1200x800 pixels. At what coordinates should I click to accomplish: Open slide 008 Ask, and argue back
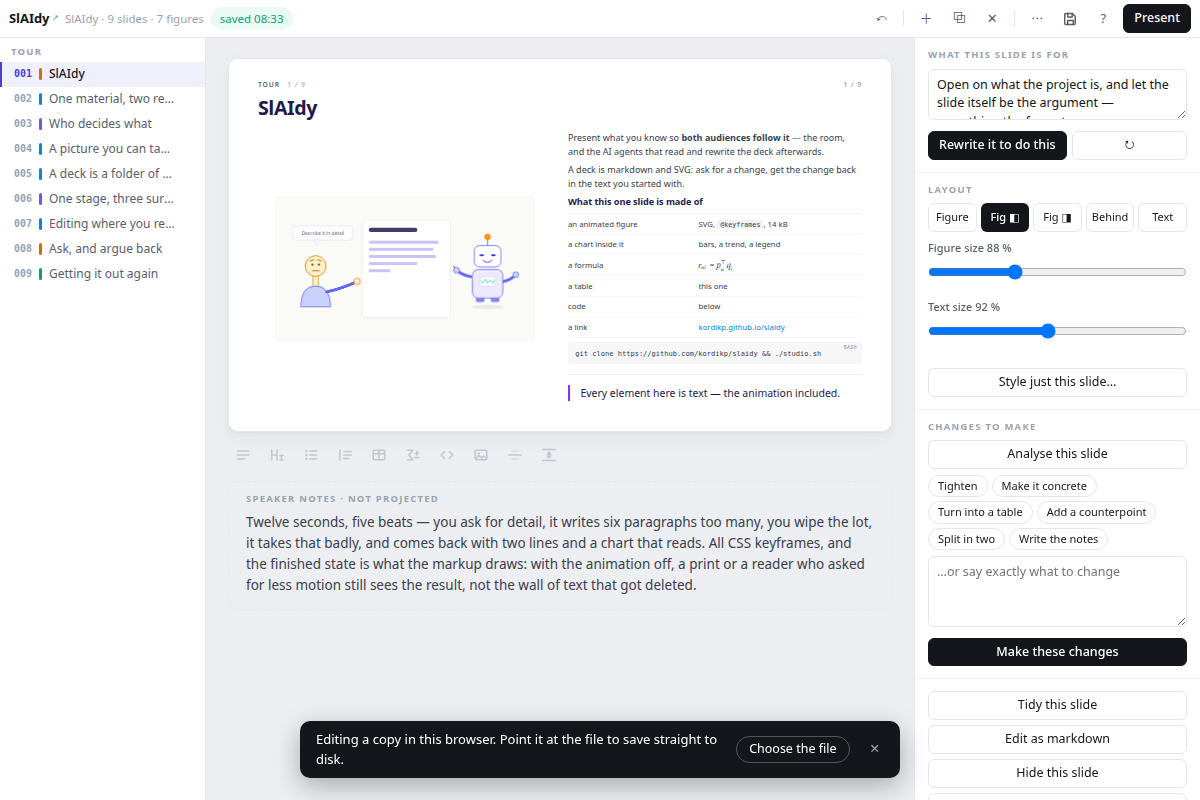tap(102, 249)
